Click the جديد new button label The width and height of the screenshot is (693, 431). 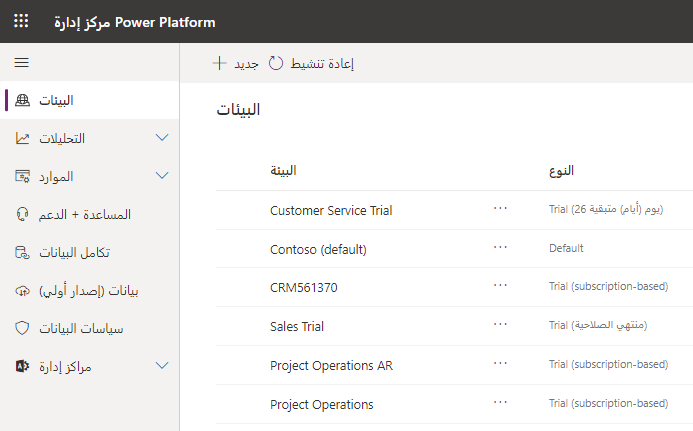pyautogui.click(x=246, y=64)
